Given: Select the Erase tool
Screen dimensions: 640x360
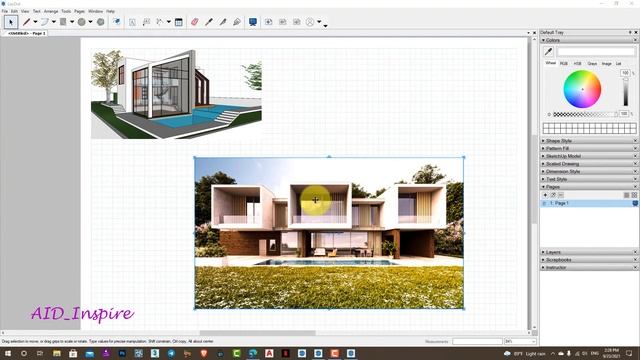Looking at the screenshot, I should tap(195, 22).
